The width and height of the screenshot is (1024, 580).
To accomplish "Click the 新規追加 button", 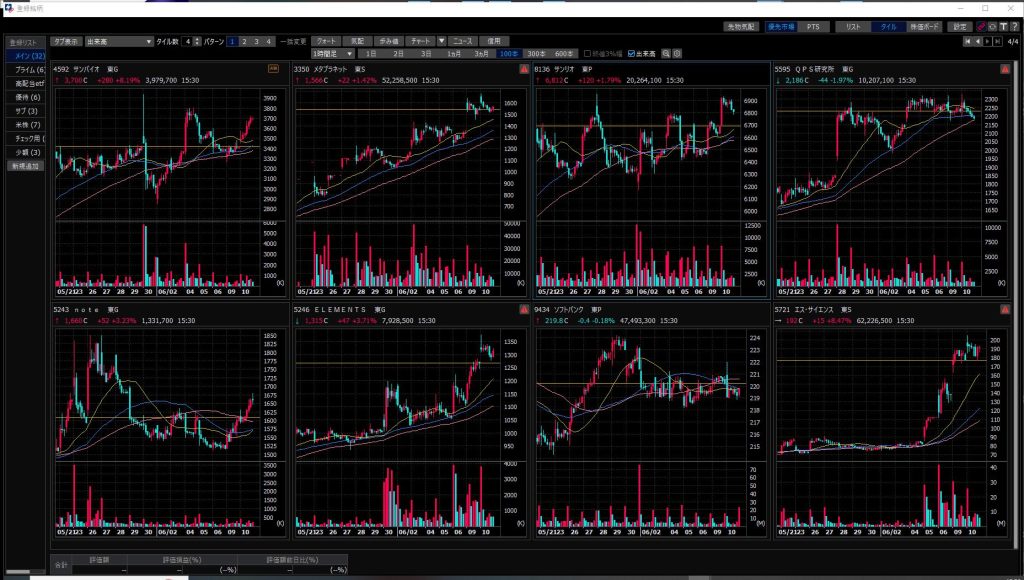I will click(x=26, y=165).
